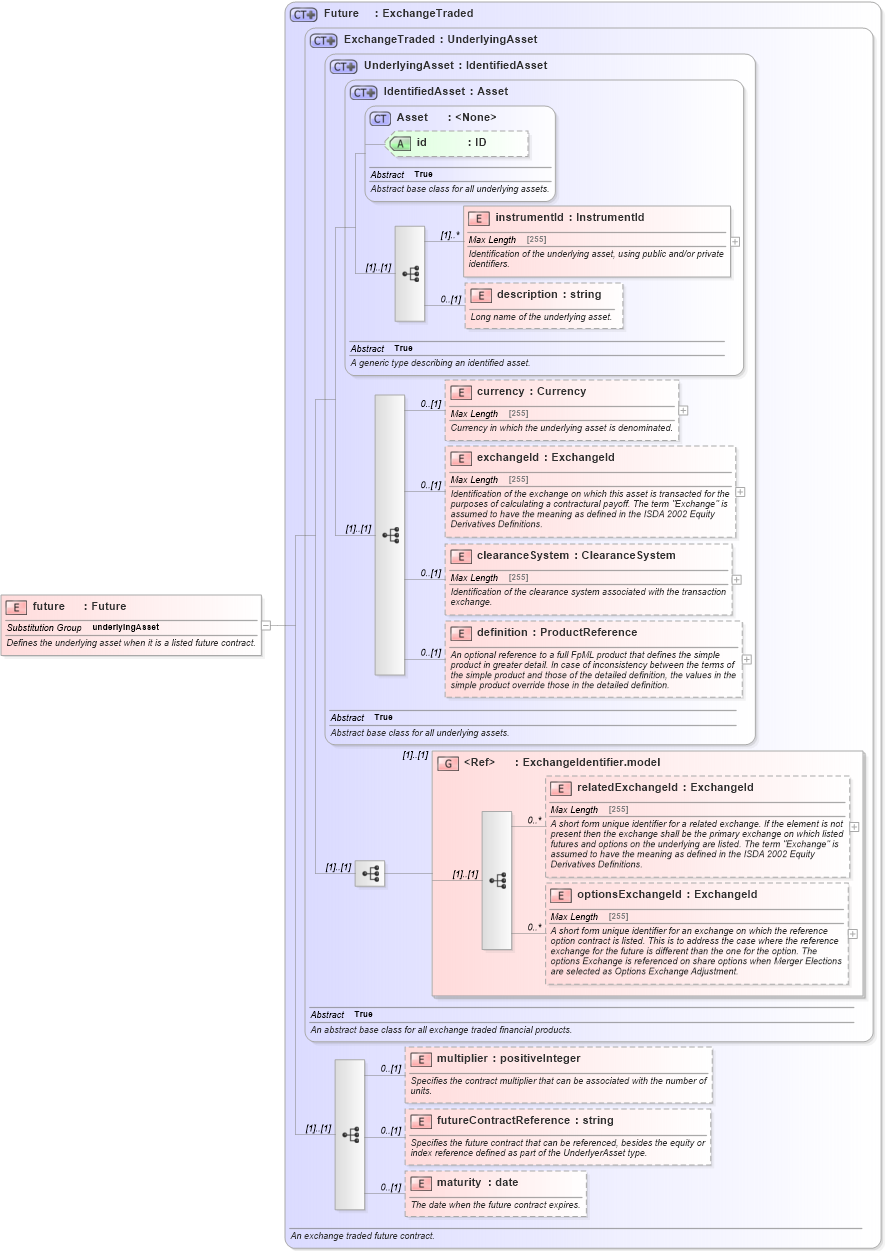Viewport: 886px width, 1251px height.
Task: Select 'maturity : date' label
Action: (477, 1183)
